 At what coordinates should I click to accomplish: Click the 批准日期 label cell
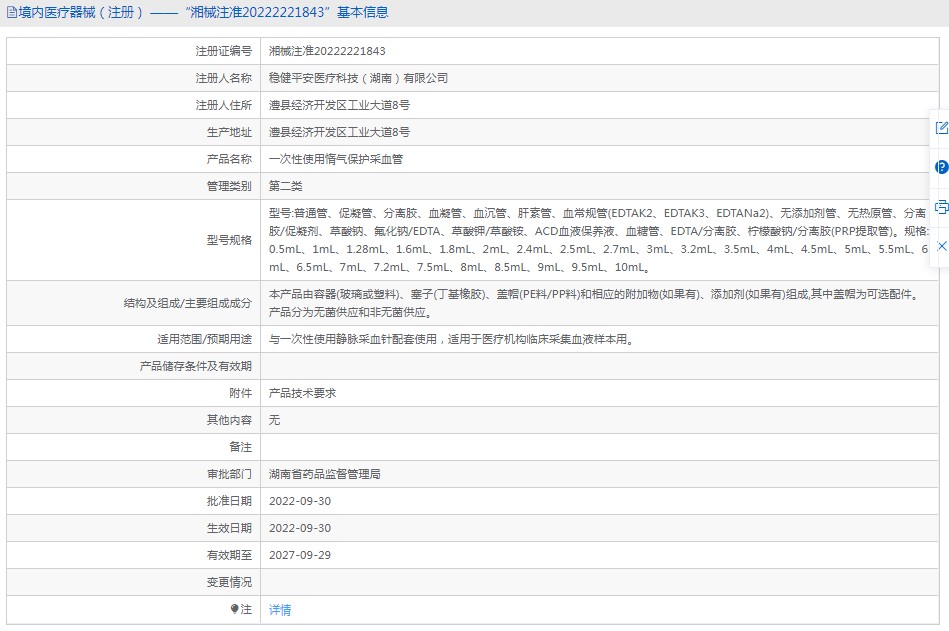point(134,501)
